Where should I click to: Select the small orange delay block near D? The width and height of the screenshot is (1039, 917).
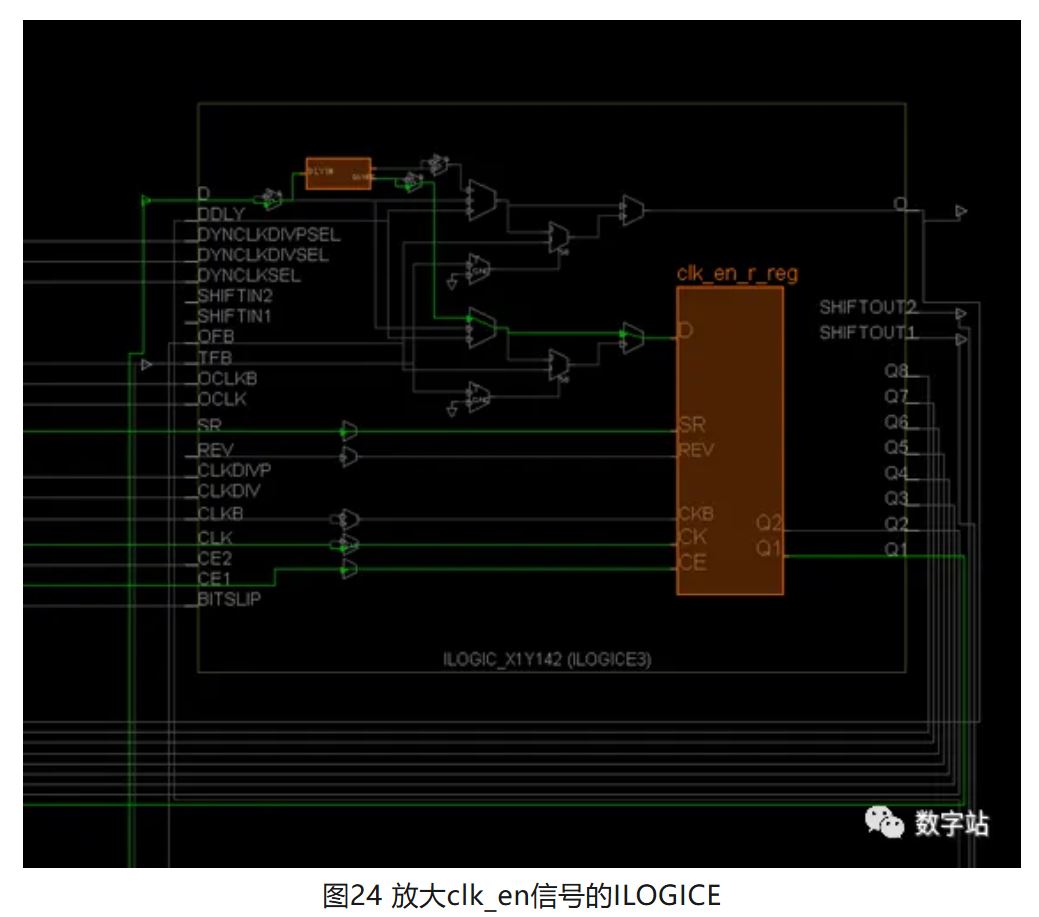click(x=338, y=174)
